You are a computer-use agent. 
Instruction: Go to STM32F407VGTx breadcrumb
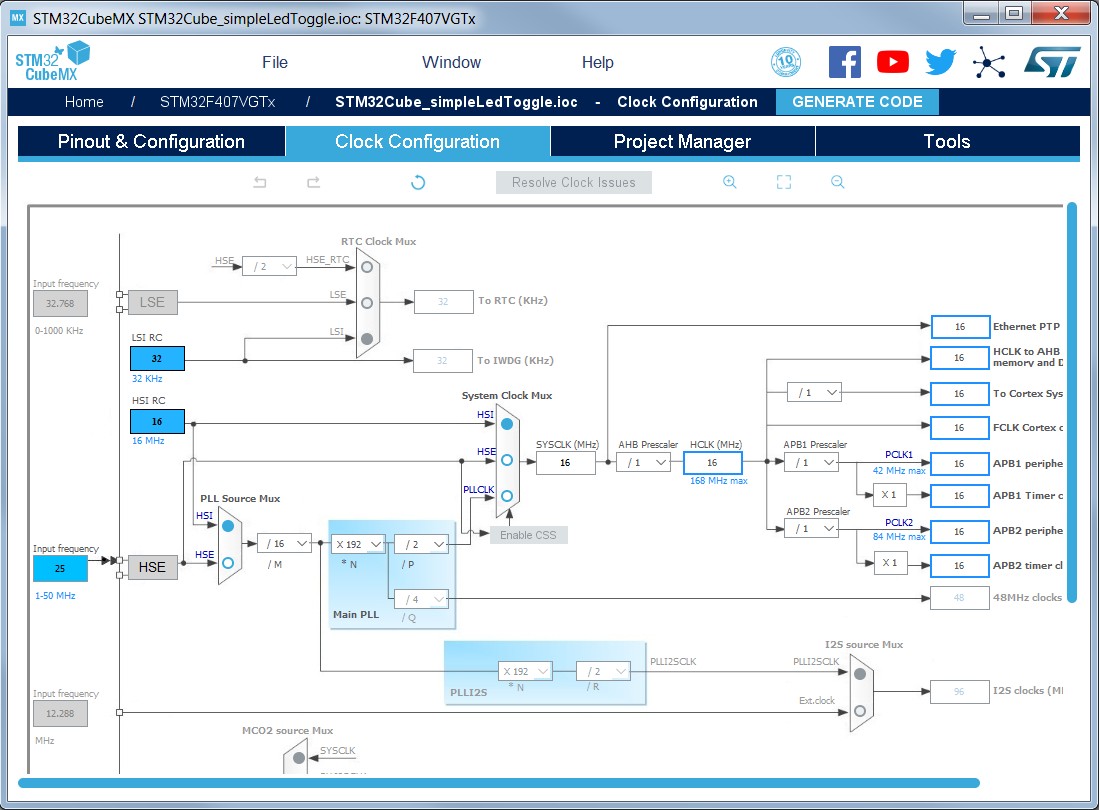(x=217, y=102)
